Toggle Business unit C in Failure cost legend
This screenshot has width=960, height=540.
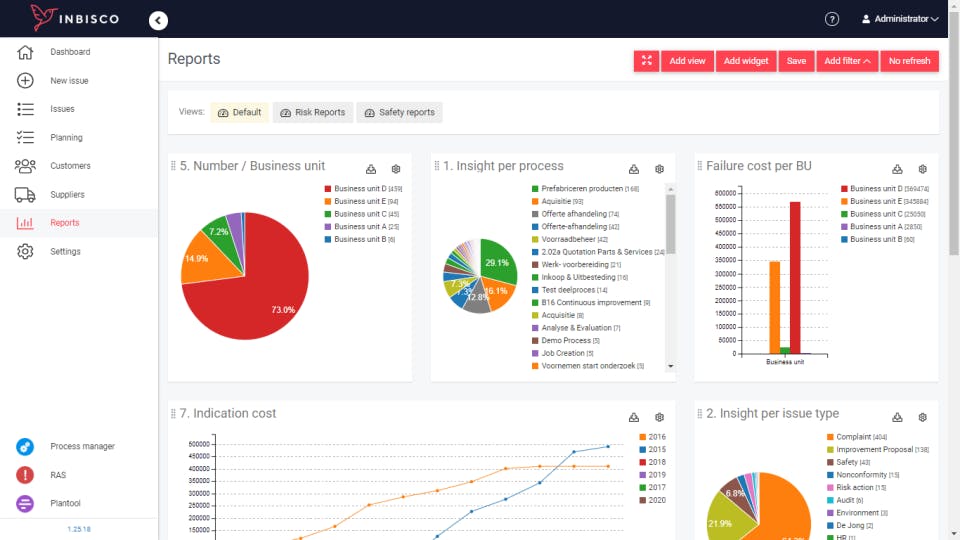pos(883,214)
